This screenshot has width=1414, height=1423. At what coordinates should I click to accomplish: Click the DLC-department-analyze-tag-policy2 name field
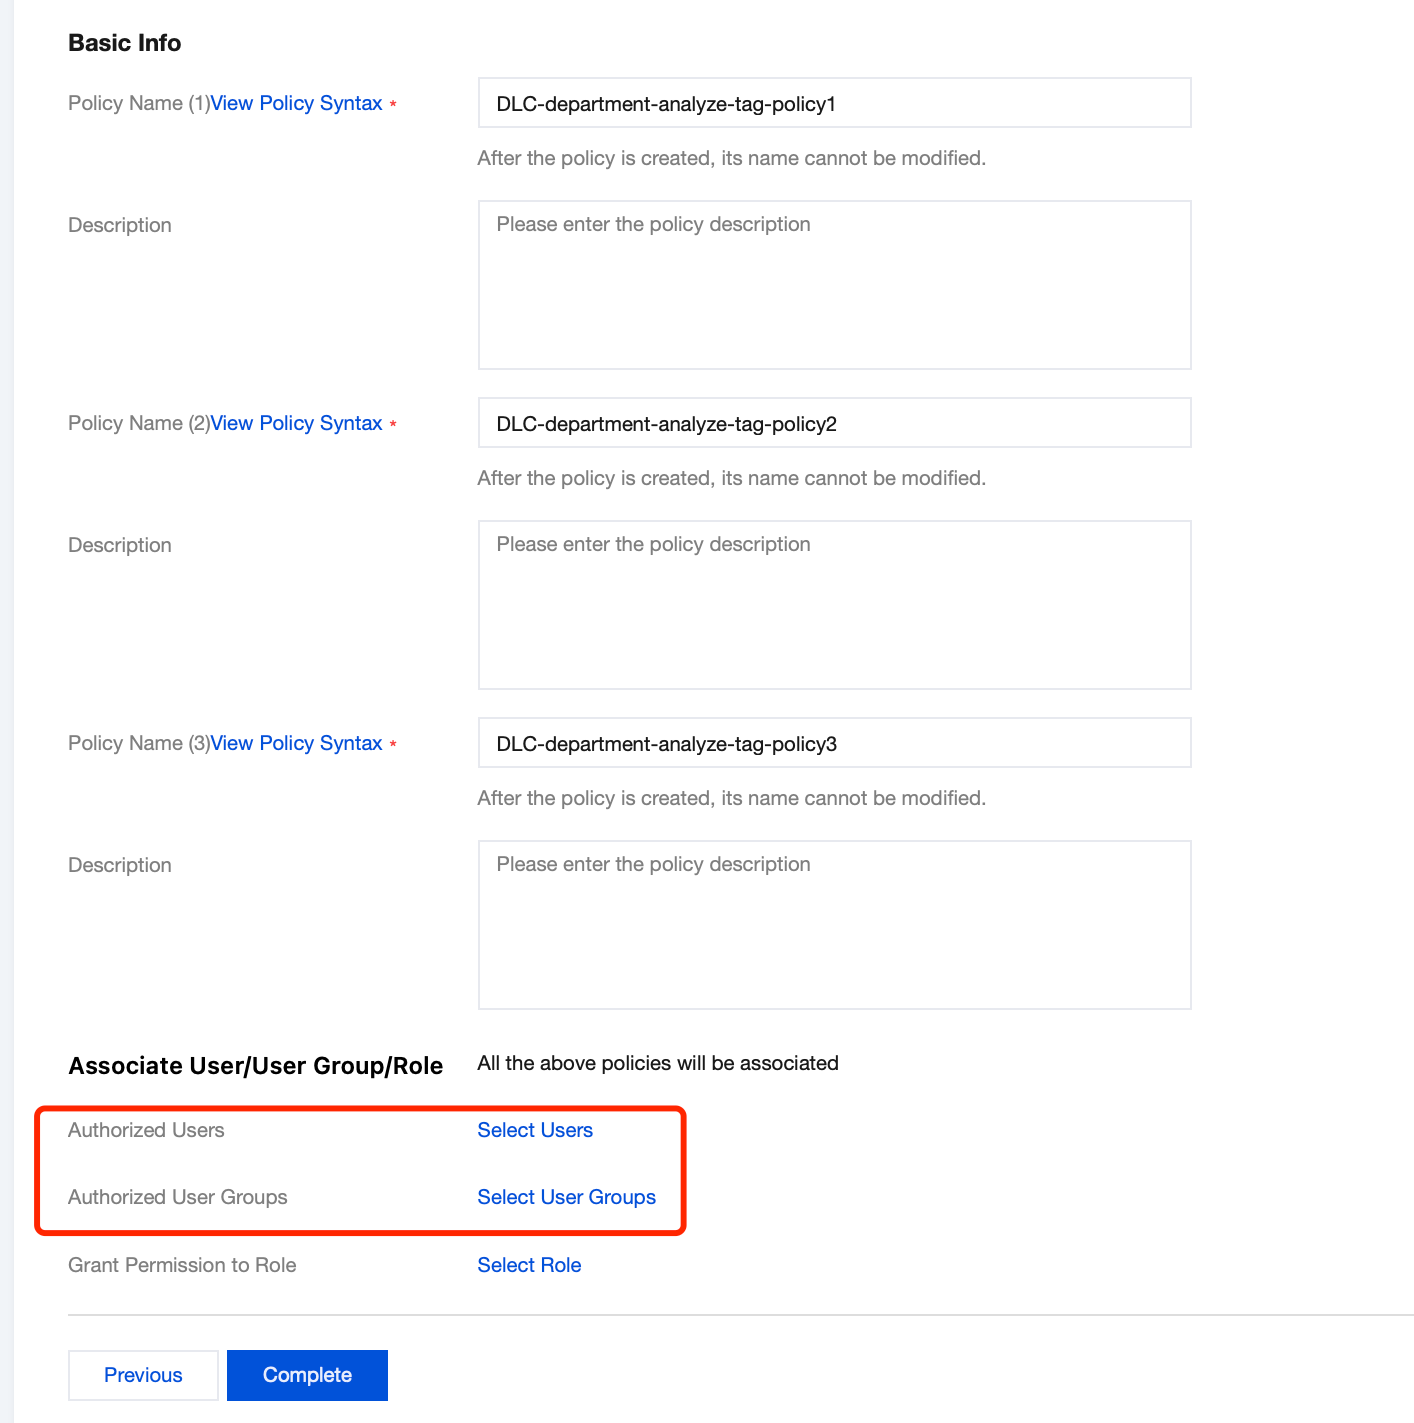coord(834,423)
